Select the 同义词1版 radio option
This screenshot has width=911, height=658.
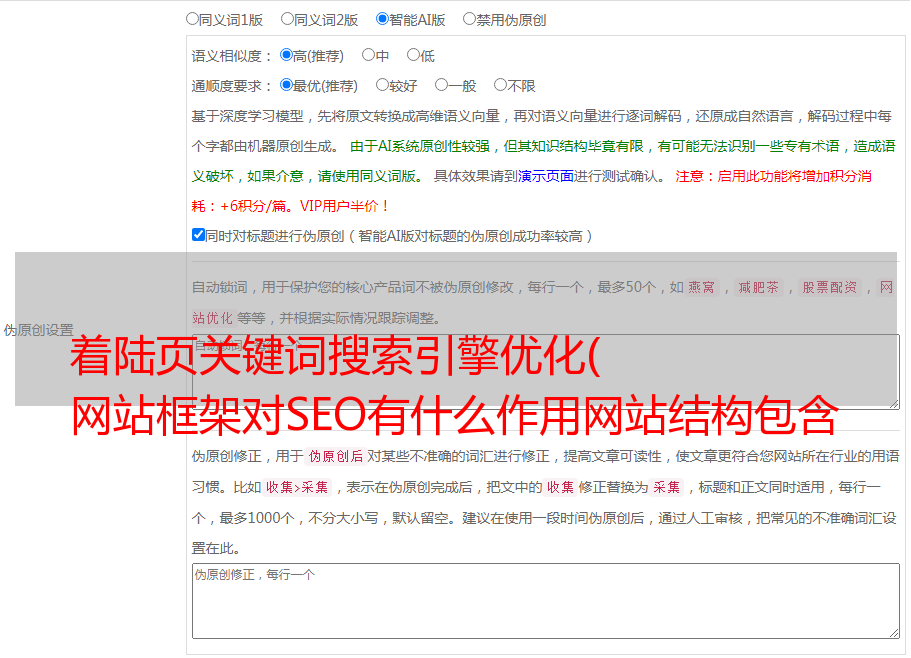[192, 19]
